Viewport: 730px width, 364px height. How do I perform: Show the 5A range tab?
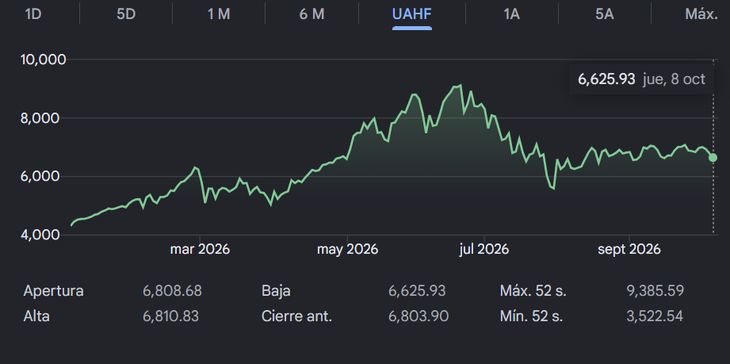(x=604, y=14)
